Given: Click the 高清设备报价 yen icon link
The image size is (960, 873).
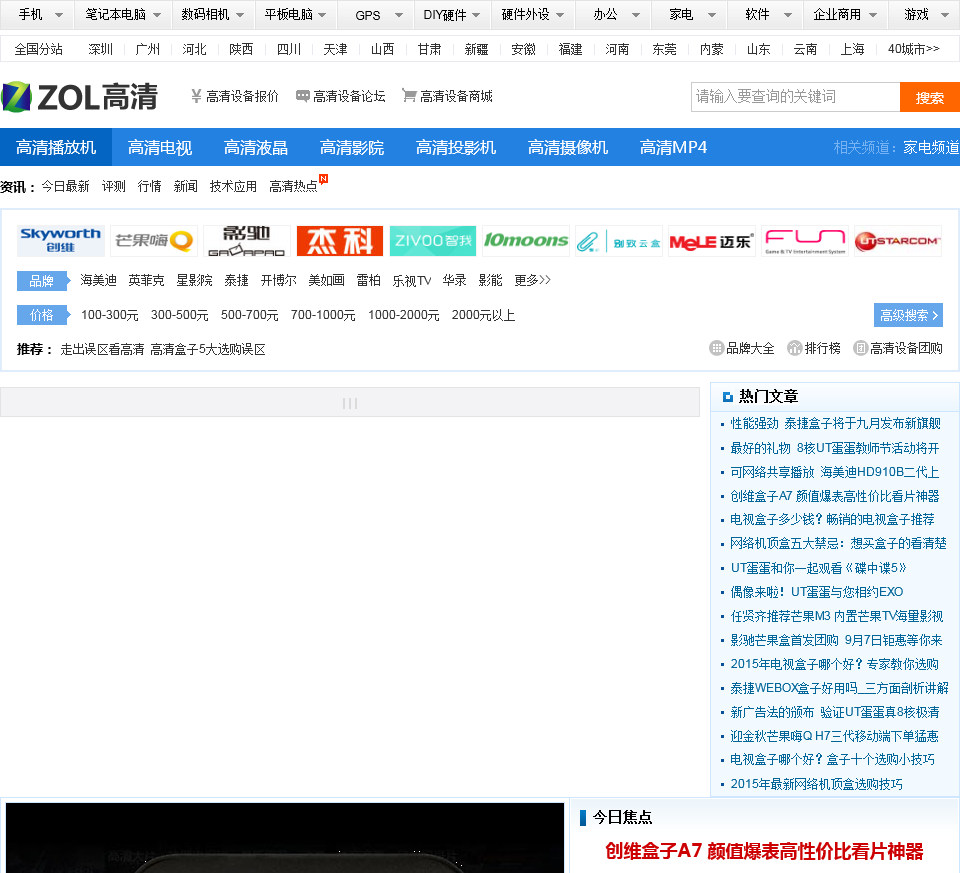Looking at the screenshot, I should click(x=234, y=96).
